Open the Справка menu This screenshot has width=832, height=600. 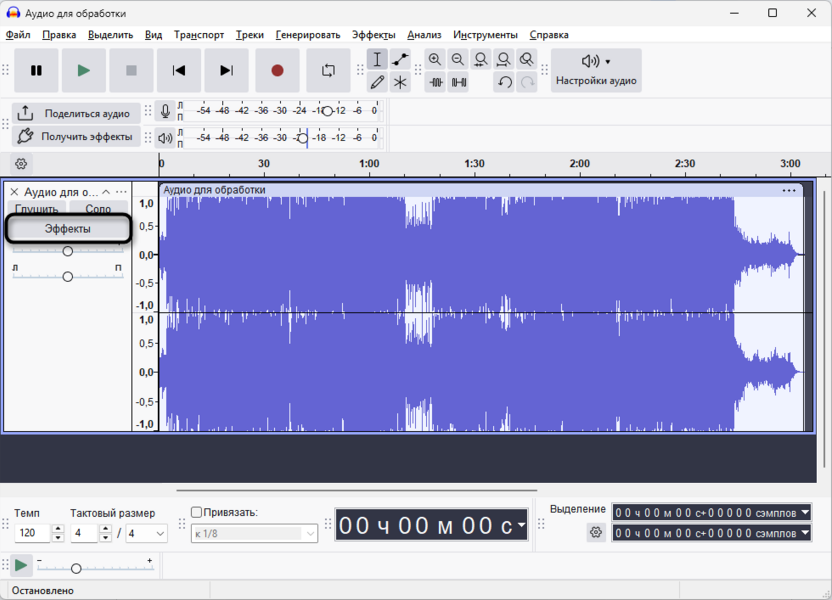(549, 34)
